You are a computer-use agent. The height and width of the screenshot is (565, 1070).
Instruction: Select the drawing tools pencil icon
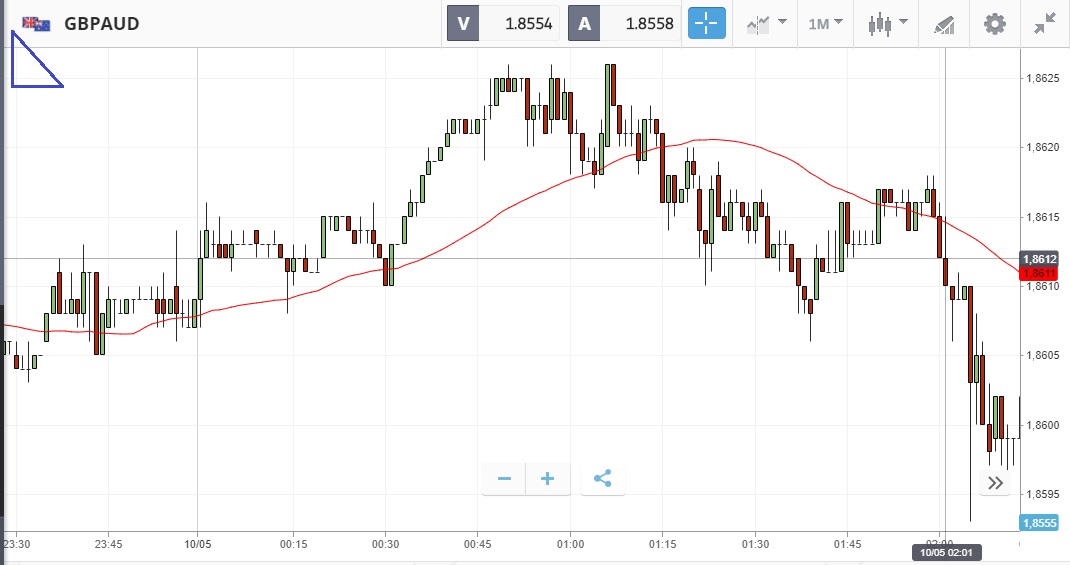coord(944,24)
